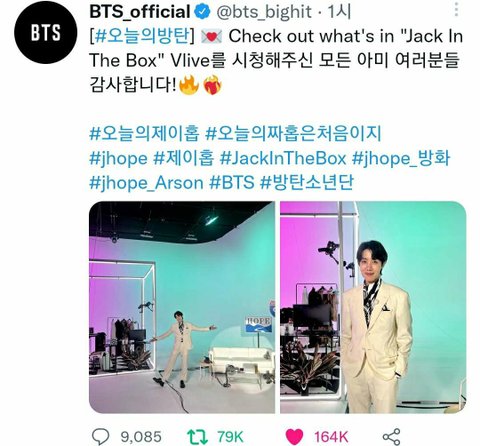Open the @bts_bighit handle
This screenshot has height=446, width=480.
point(264,13)
